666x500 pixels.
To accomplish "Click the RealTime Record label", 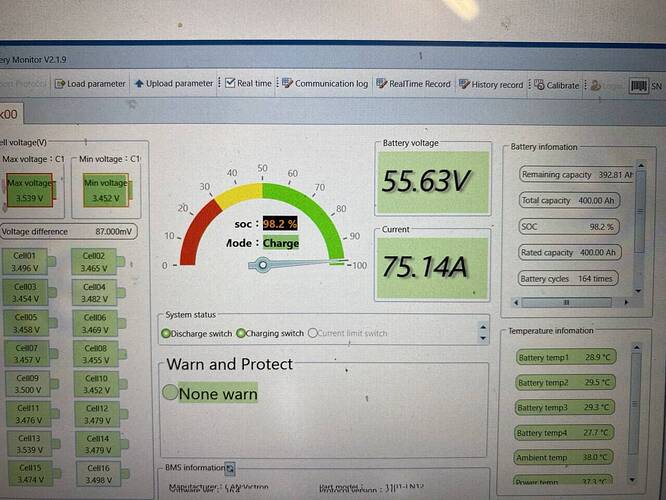I will click(x=420, y=84).
